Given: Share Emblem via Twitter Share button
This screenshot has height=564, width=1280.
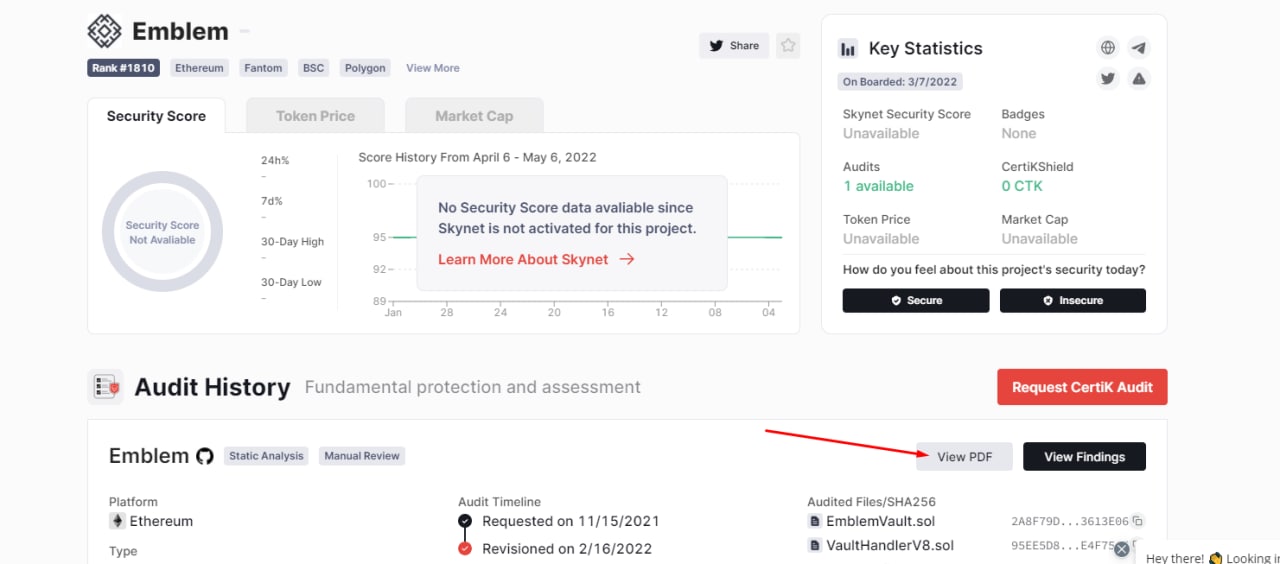Looking at the screenshot, I should pos(734,46).
